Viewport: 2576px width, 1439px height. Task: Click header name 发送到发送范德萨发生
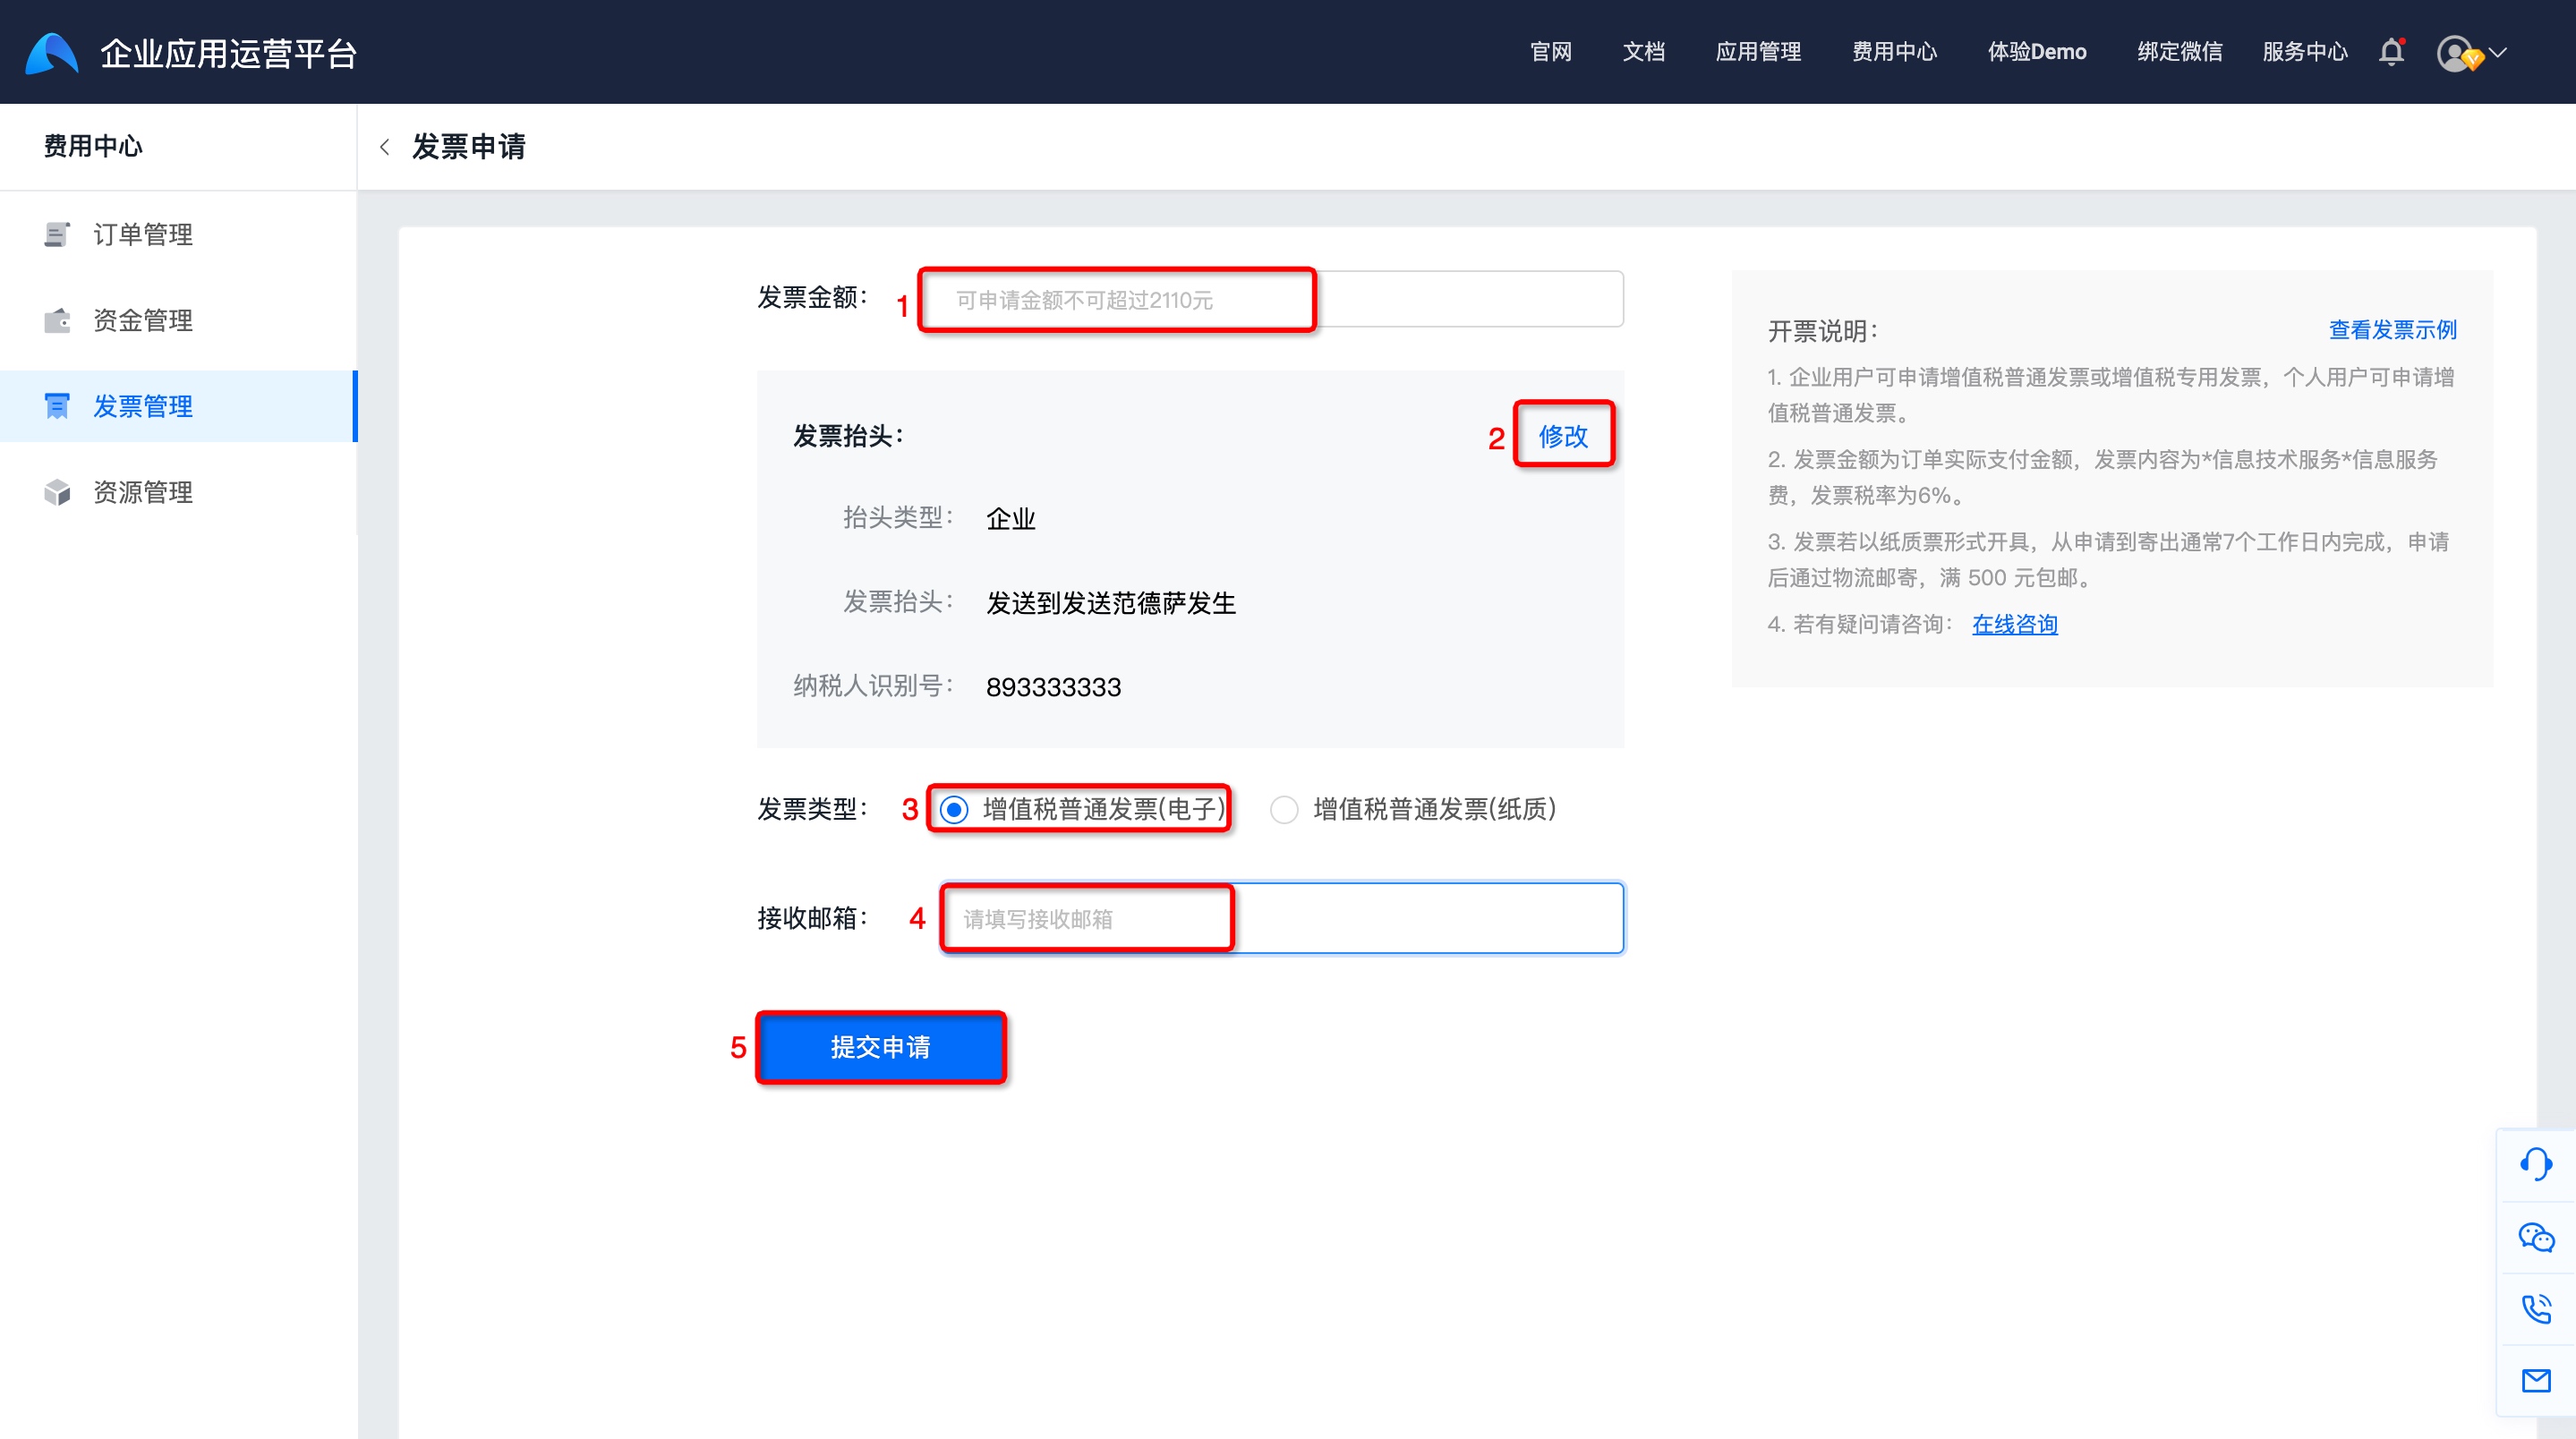tap(1110, 603)
